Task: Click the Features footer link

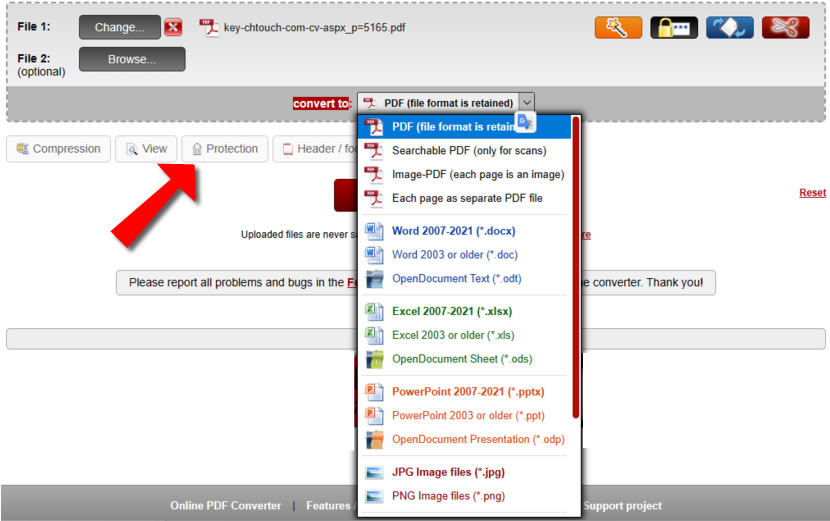Action: tap(328, 506)
